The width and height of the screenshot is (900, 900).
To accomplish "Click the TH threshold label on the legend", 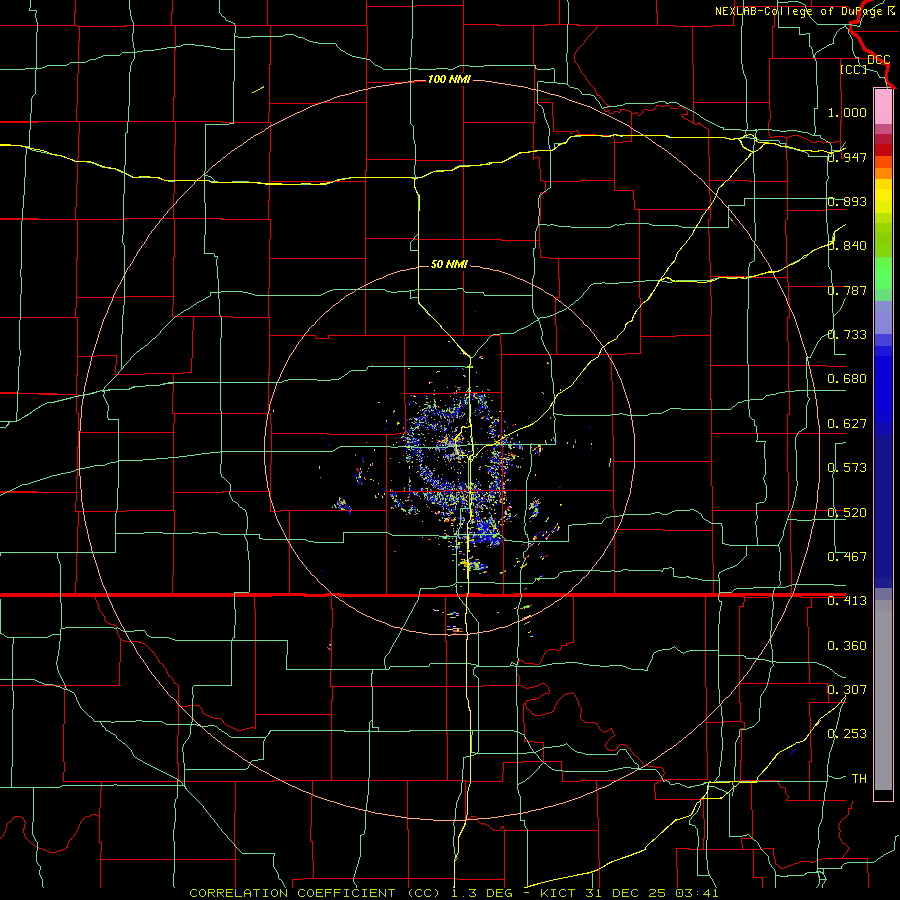I will 859,779.
